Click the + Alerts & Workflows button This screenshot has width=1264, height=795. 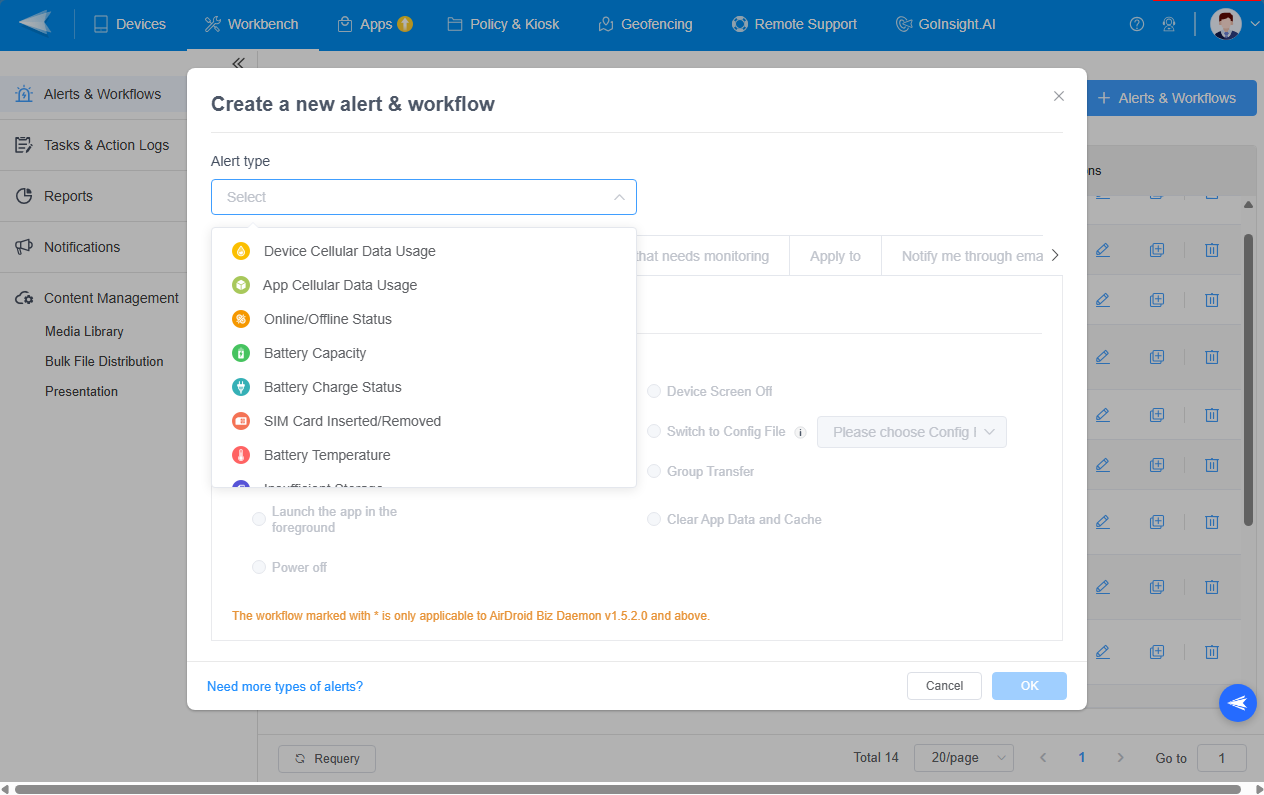(x=1170, y=98)
